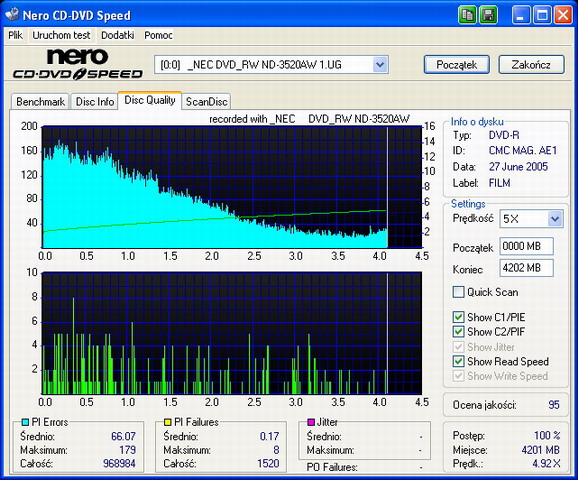Viewport: 578px width, 480px height.
Task: Open the NEC drive selection dropdown
Action: pyautogui.click(x=380, y=65)
